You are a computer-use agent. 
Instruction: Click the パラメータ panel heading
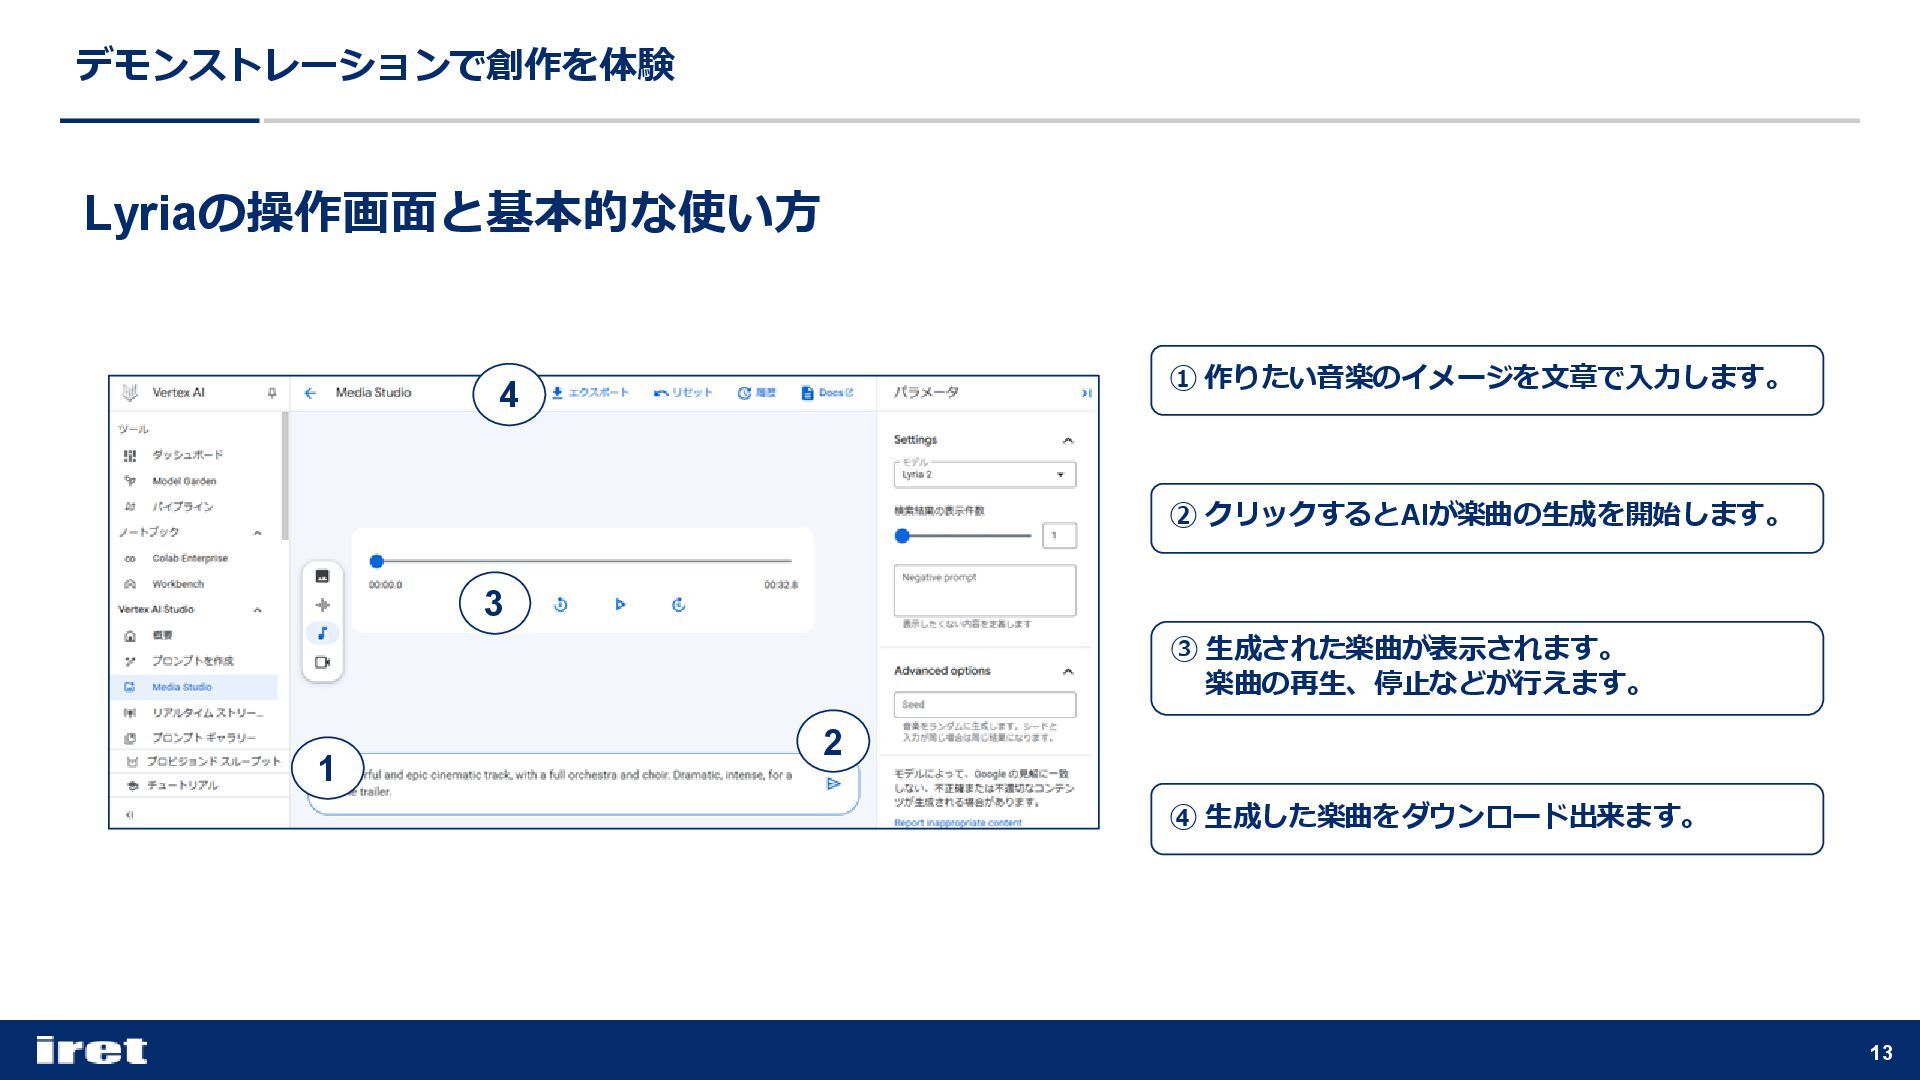coord(926,393)
